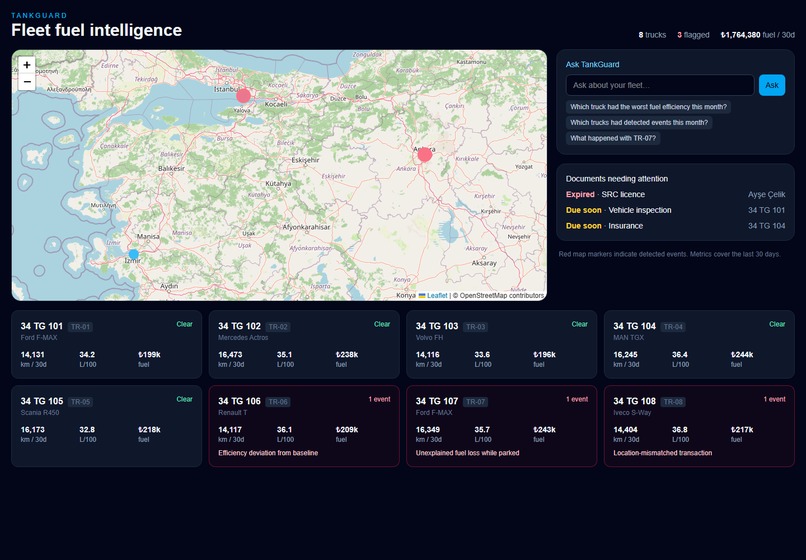The width and height of the screenshot is (806, 560).
Task: Click the TR-08 tag badge
Action: [x=673, y=402]
